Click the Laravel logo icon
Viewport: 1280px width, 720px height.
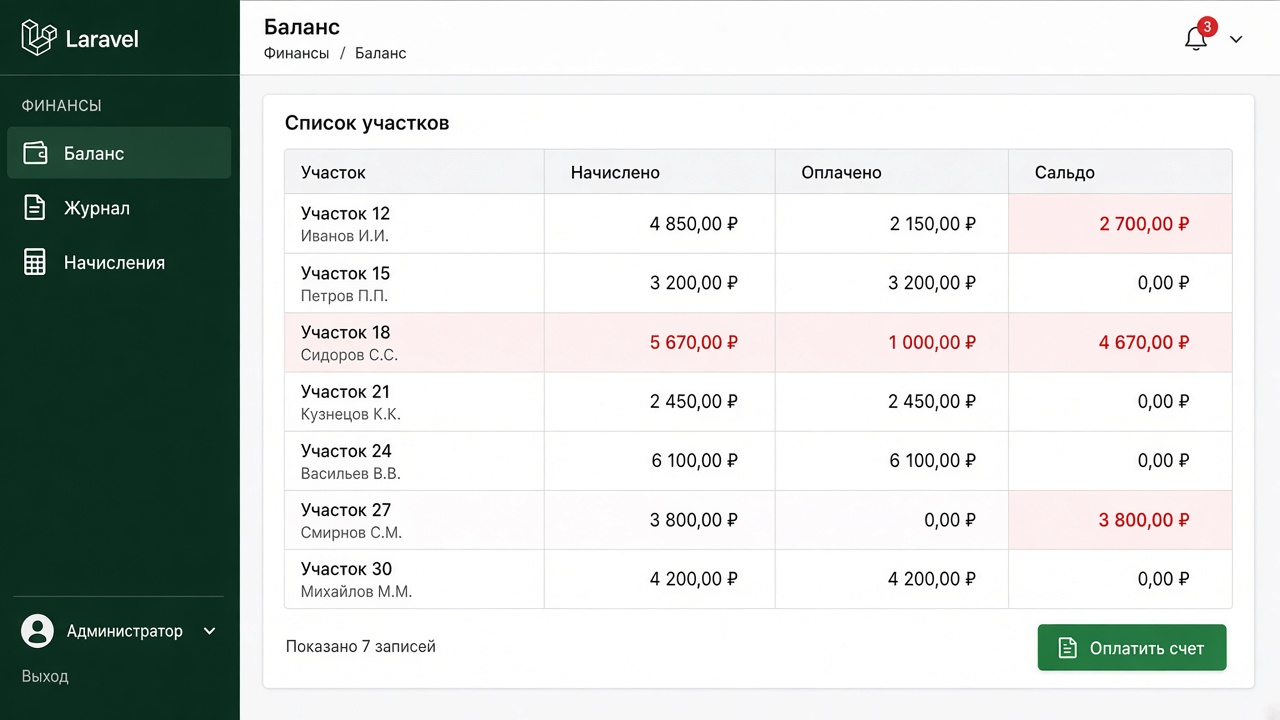38,38
